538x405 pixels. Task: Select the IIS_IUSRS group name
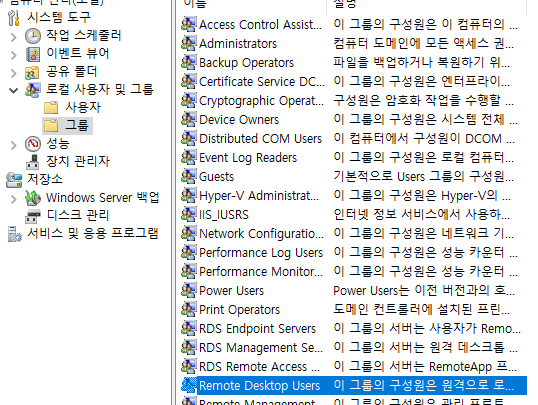(224, 215)
